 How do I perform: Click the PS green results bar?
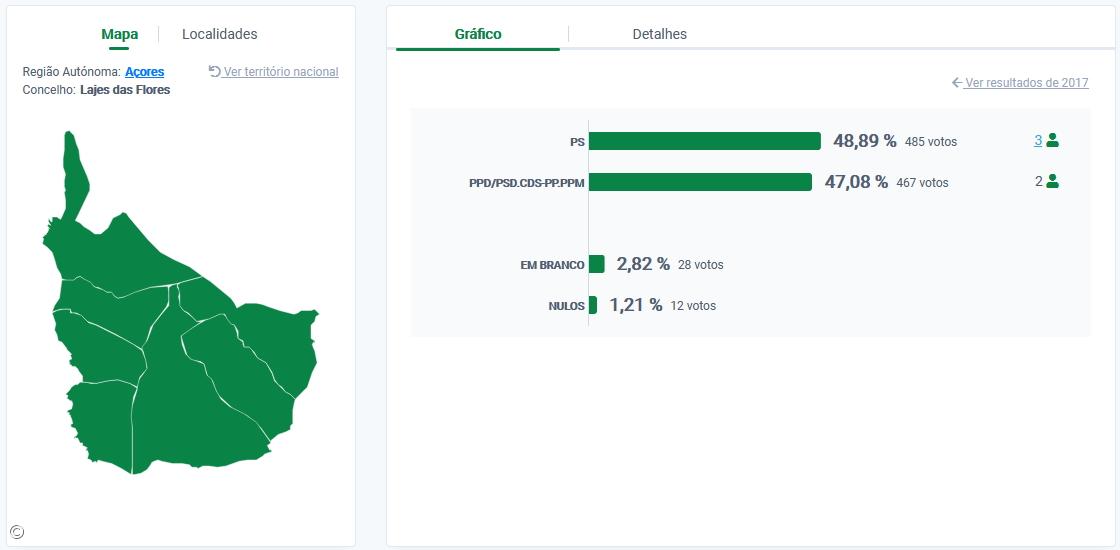[x=705, y=141]
